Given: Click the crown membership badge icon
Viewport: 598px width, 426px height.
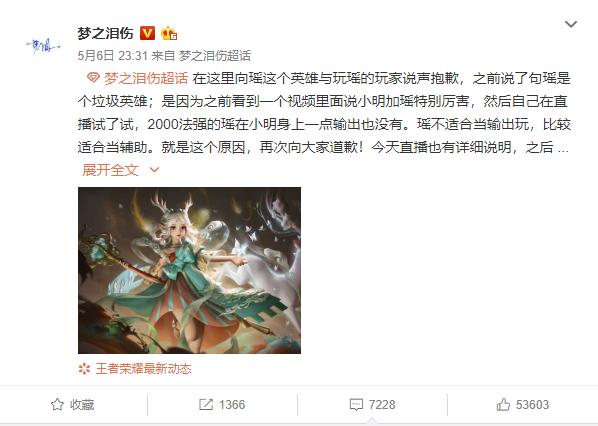Looking at the screenshot, I should pos(169,33).
